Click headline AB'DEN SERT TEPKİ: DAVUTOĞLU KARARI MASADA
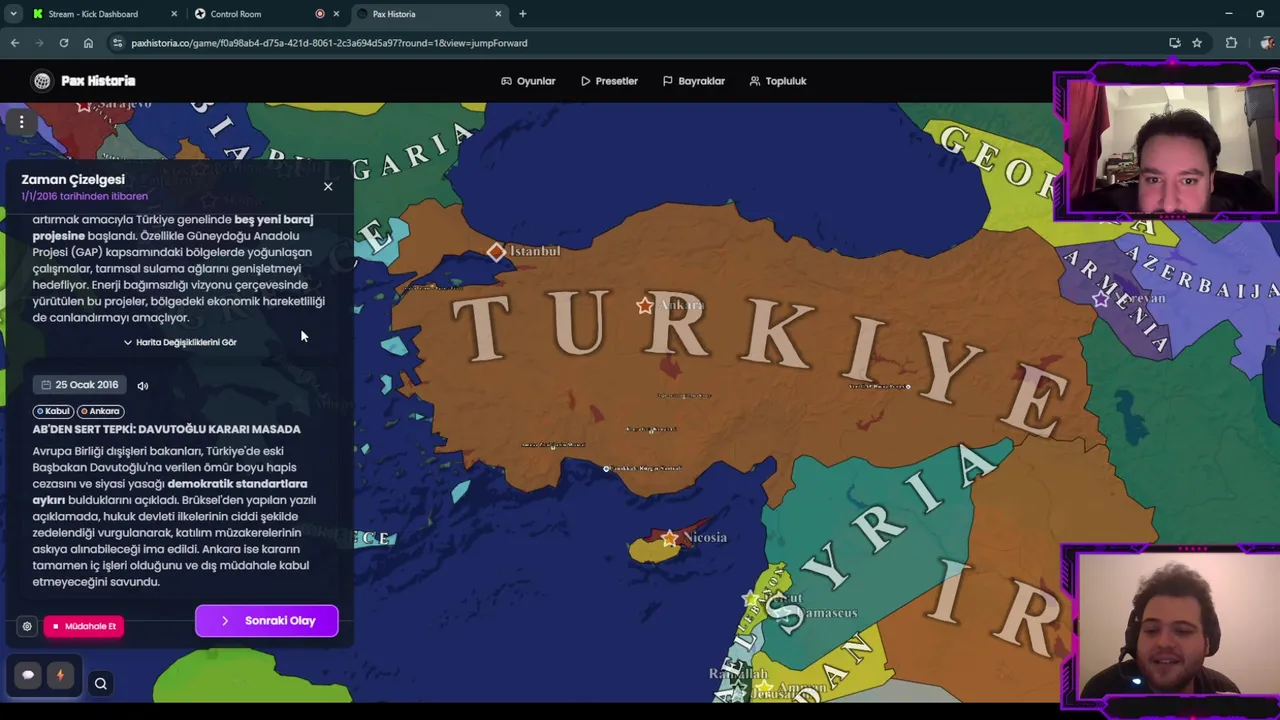This screenshot has height=720, width=1280. tap(166, 429)
